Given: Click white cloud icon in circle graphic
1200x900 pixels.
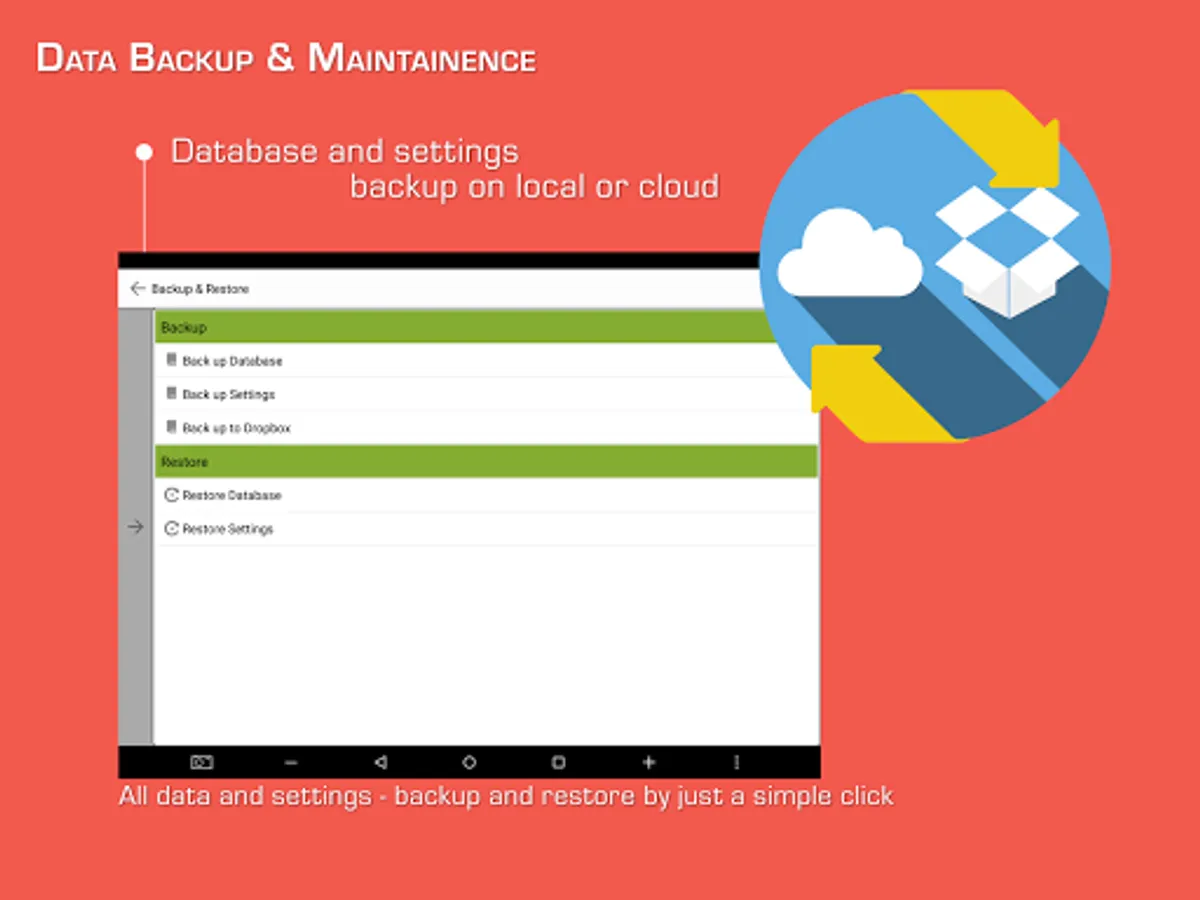Looking at the screenshot, I should pyautogui.click(x=849, y=254).
